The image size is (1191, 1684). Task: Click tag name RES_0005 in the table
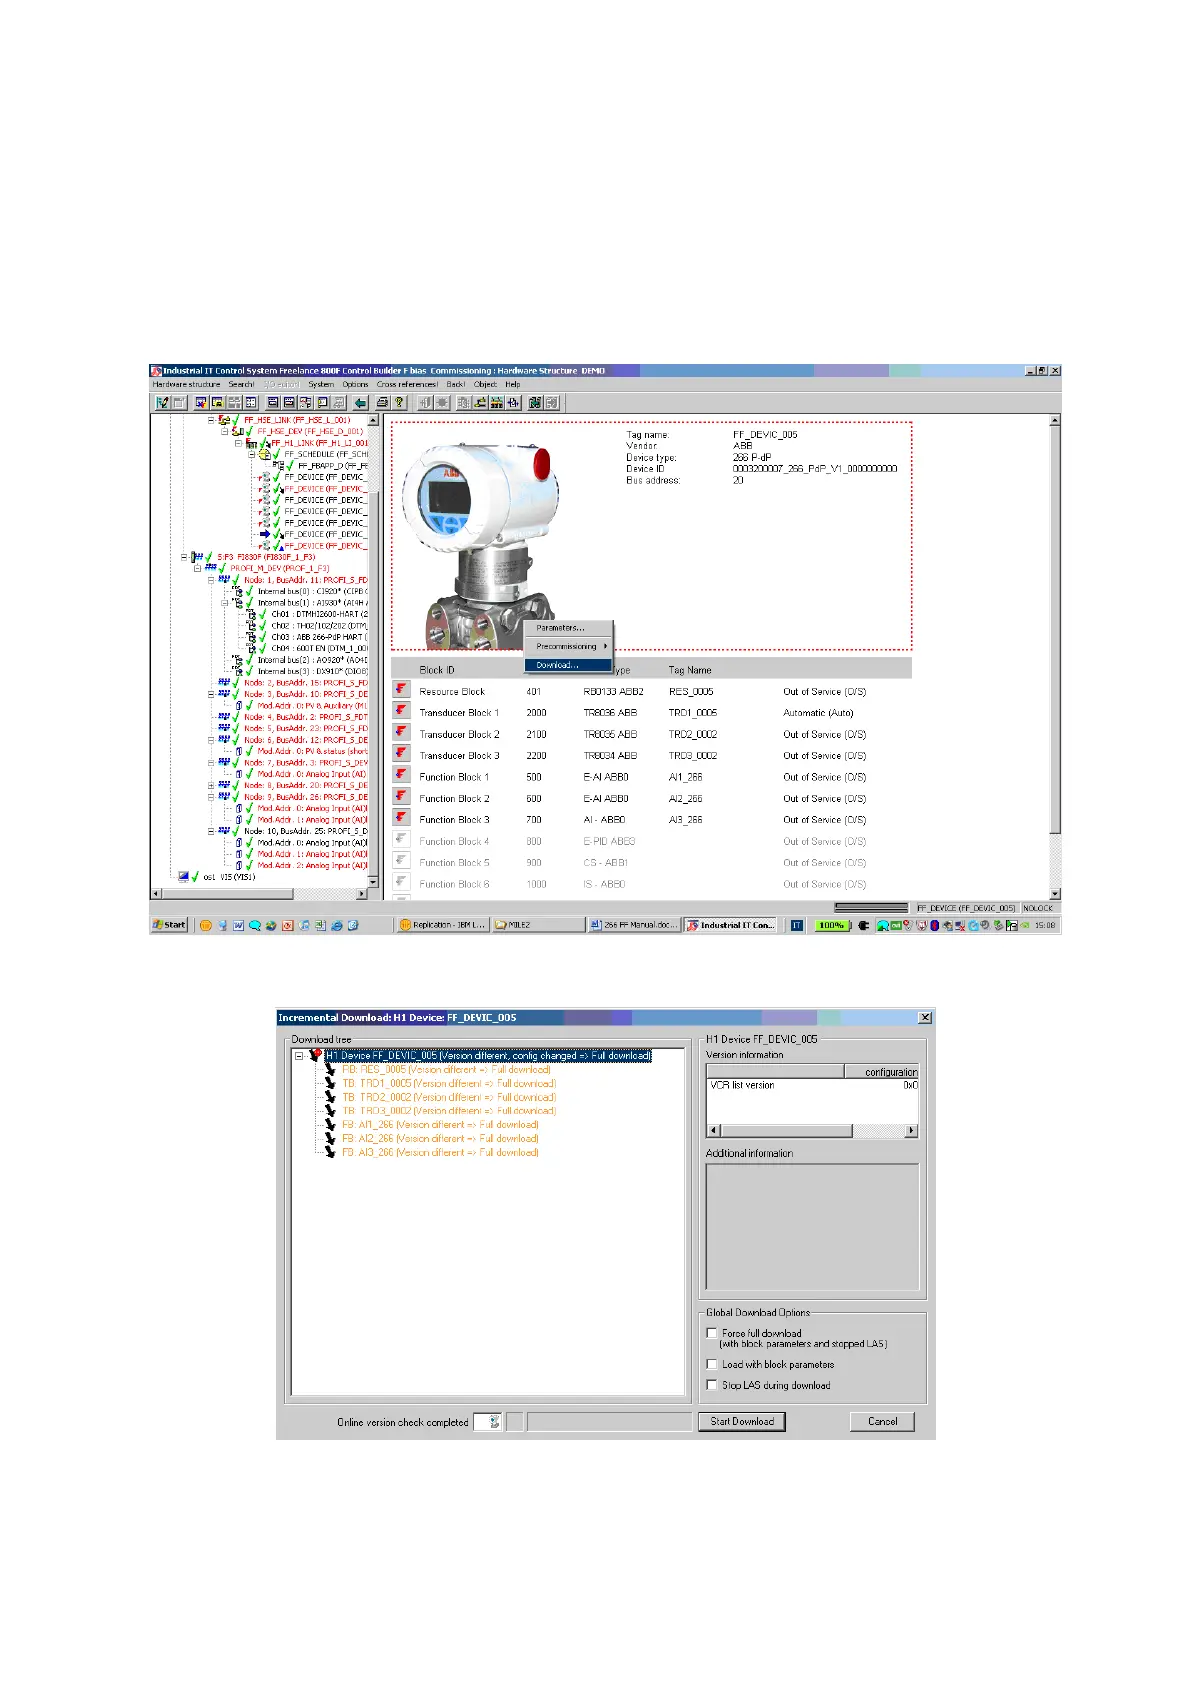691,692
